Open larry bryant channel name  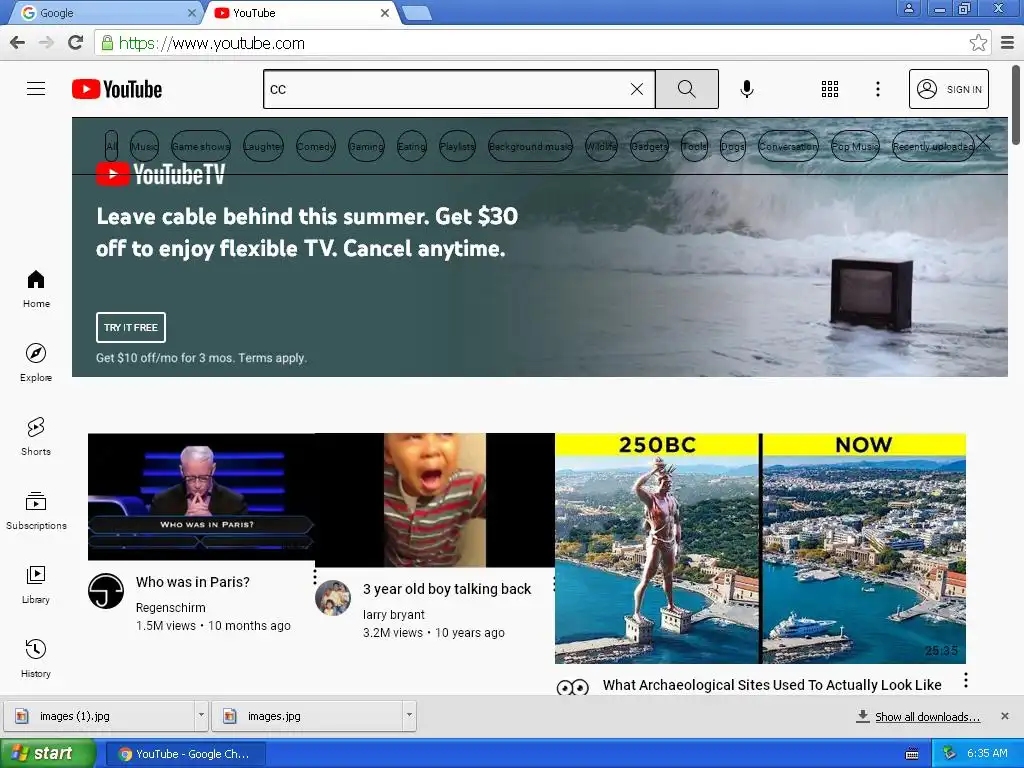coord(394,615)
